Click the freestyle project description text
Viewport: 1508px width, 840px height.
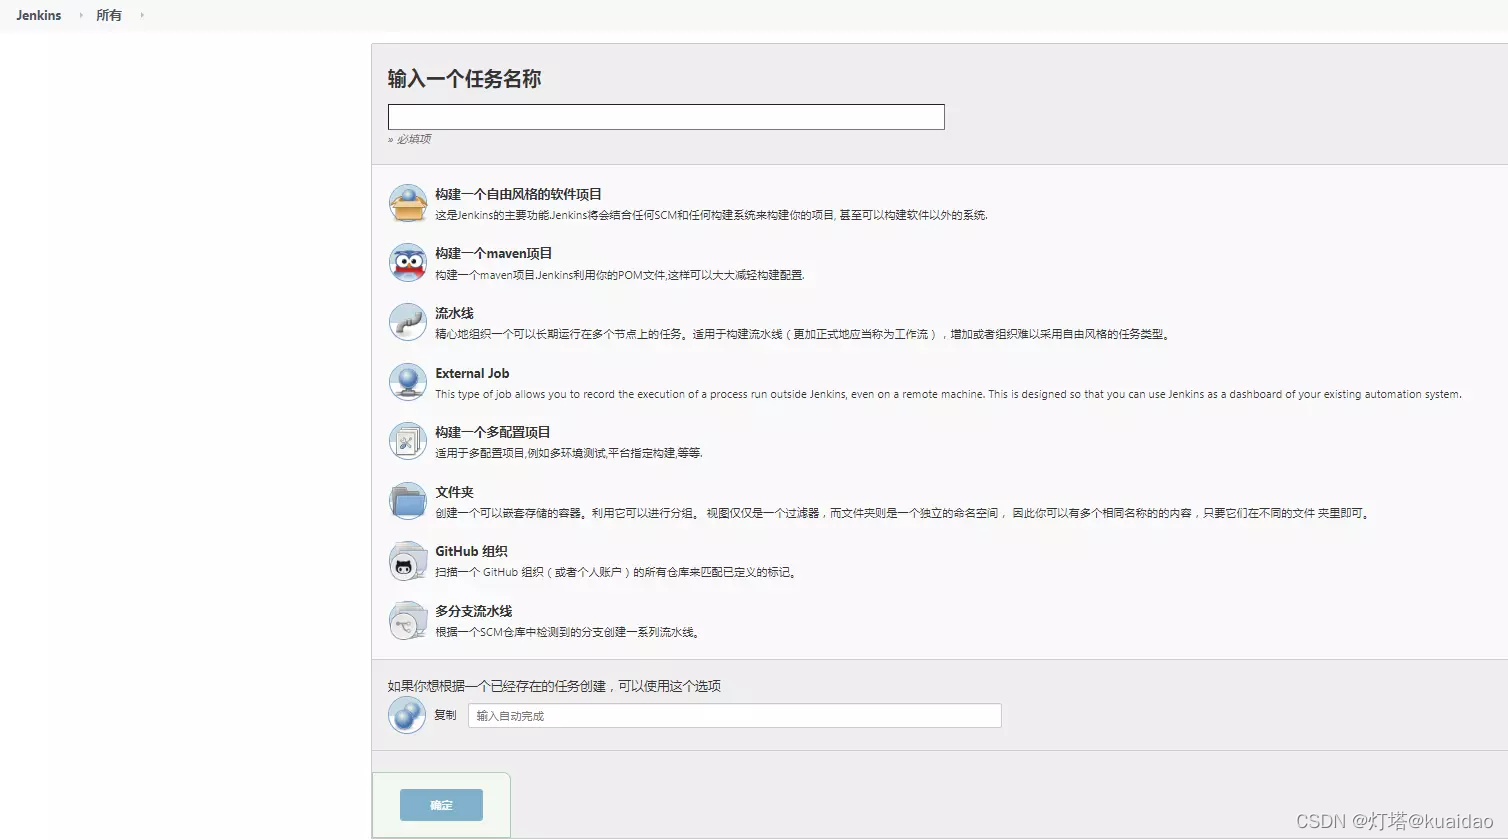coord(711,215)
